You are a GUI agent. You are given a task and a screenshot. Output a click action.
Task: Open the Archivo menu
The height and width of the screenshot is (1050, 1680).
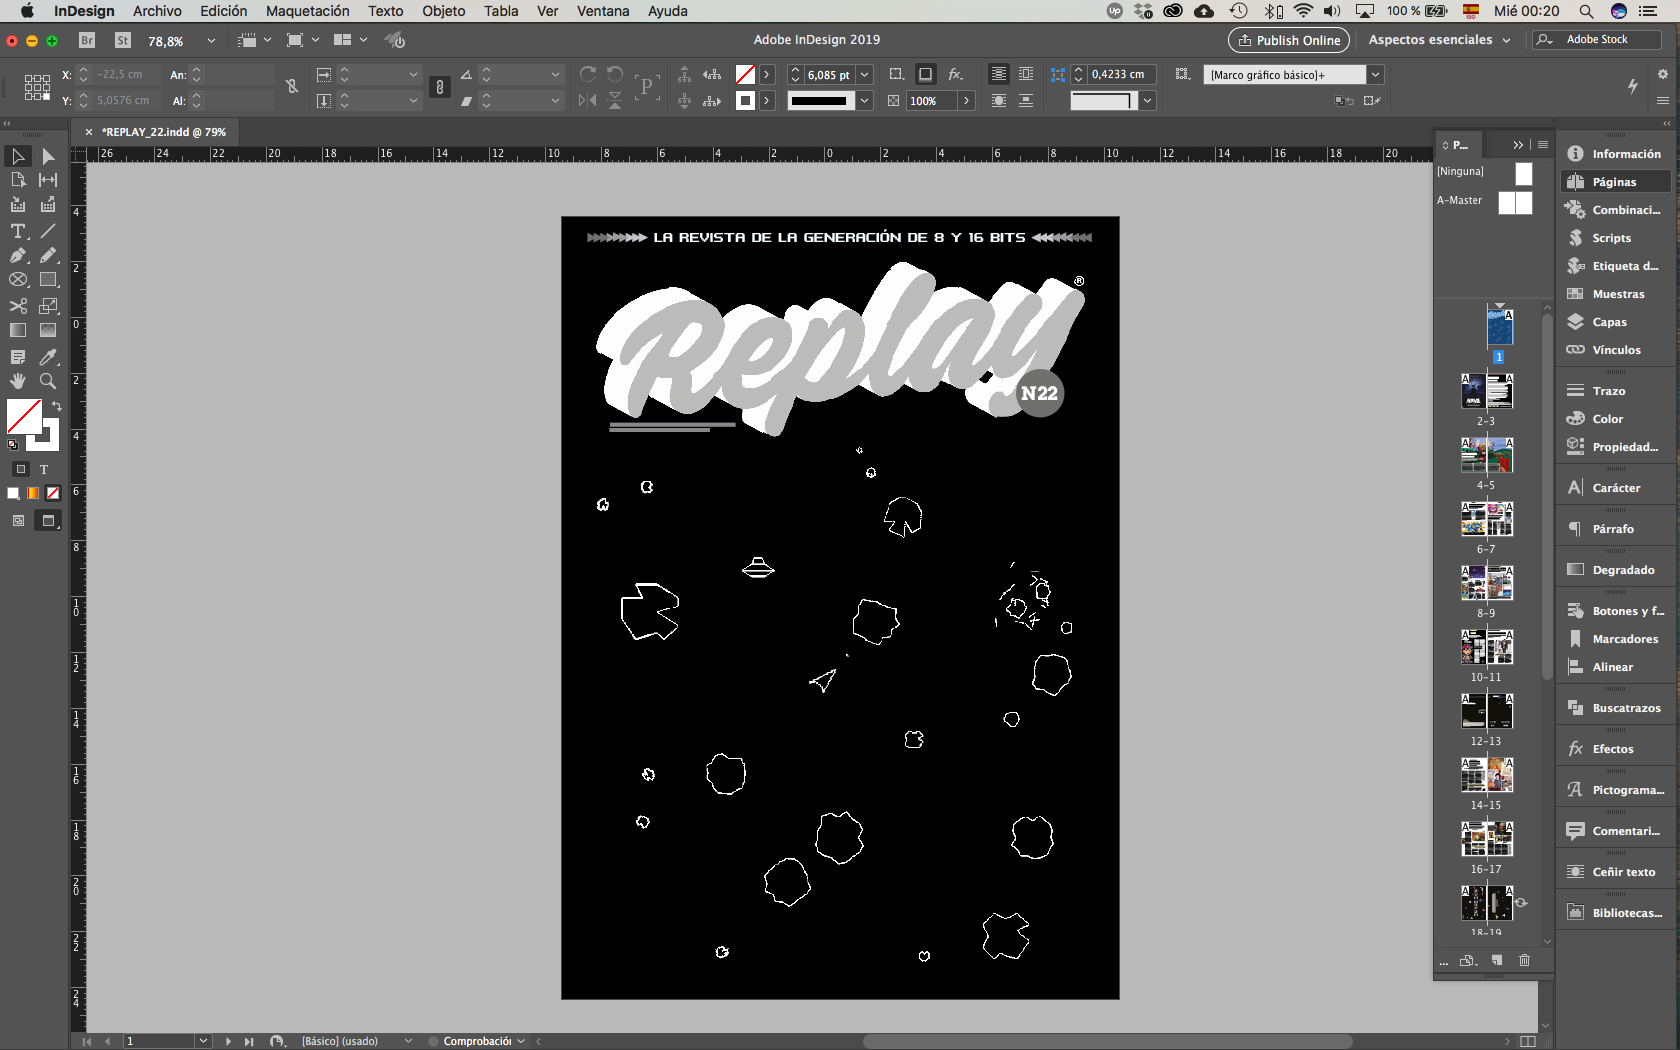(157, 11)
